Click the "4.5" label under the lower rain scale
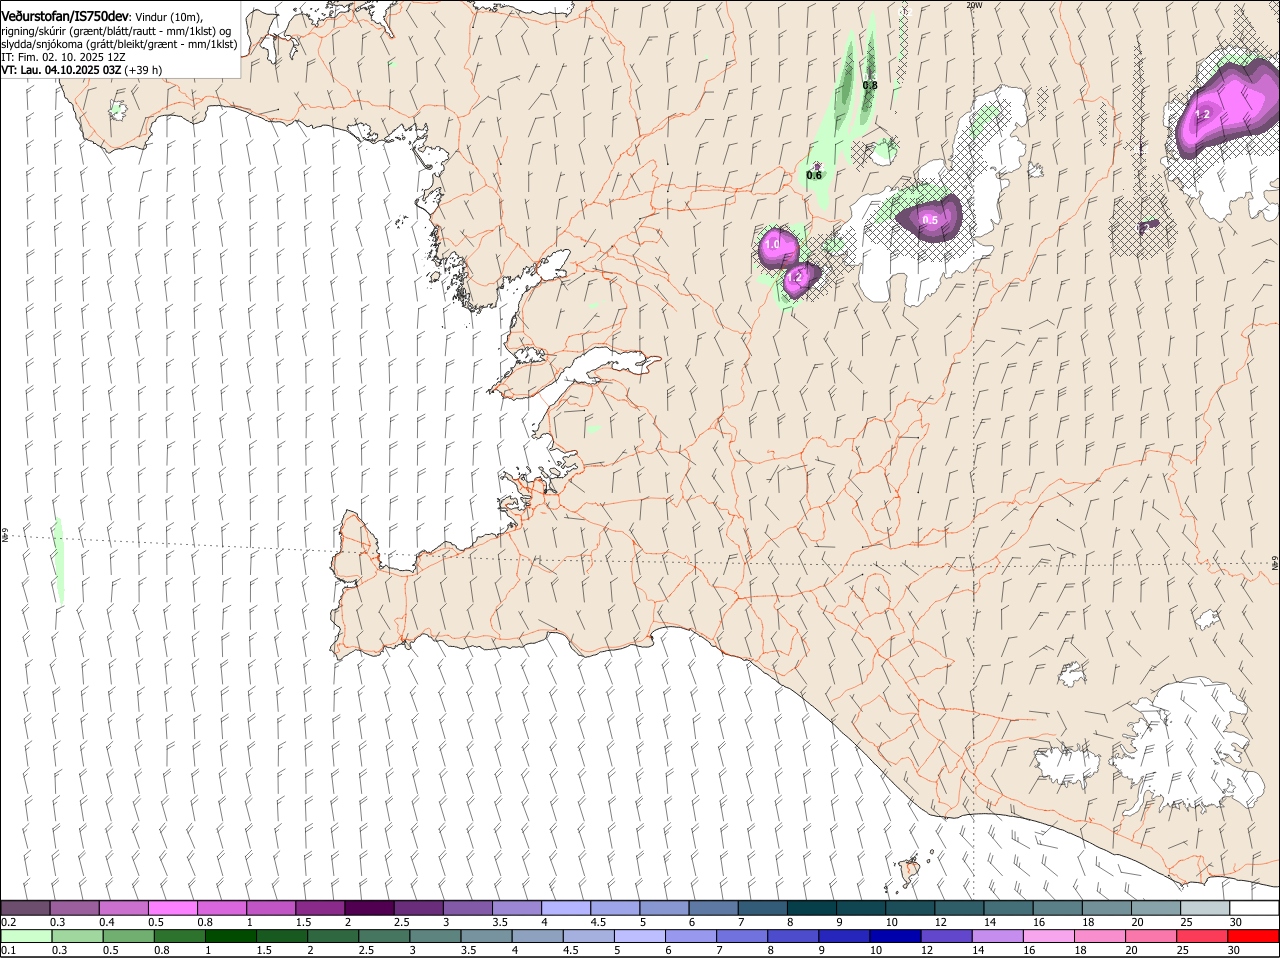The image size is (1280, 958). click(x=570, y=950)
